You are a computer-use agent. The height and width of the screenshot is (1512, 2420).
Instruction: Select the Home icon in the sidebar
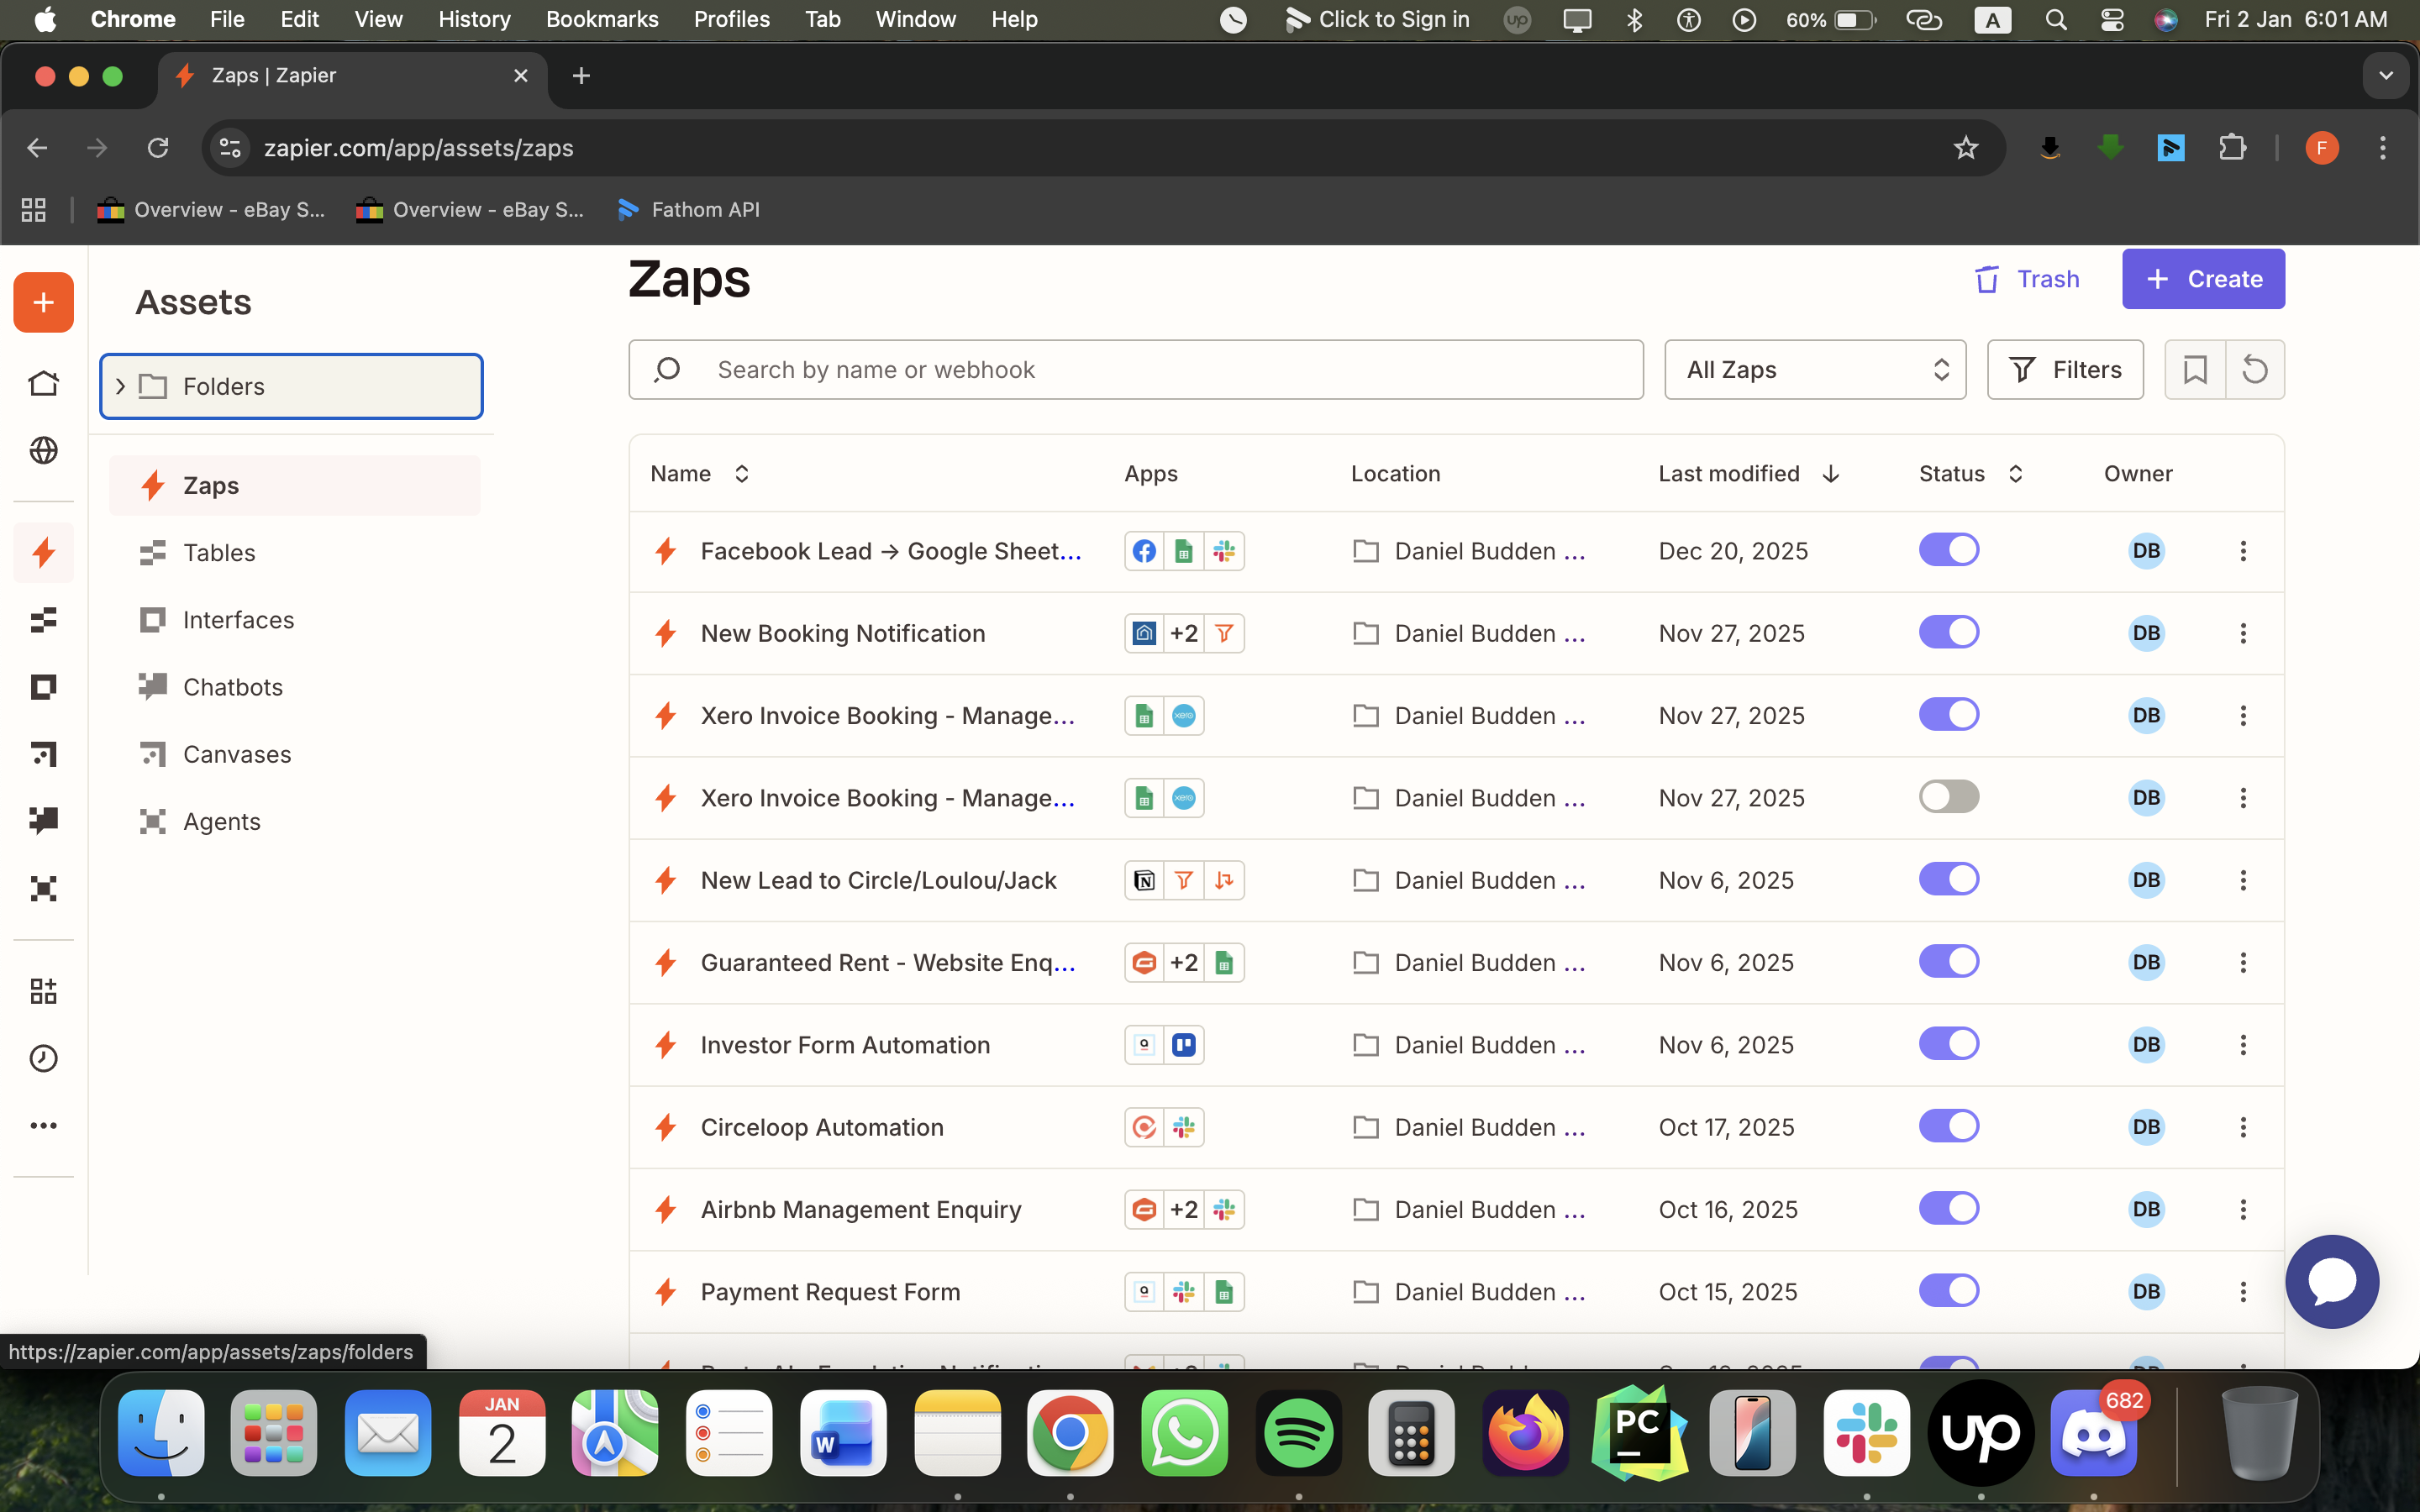(43, 383)
